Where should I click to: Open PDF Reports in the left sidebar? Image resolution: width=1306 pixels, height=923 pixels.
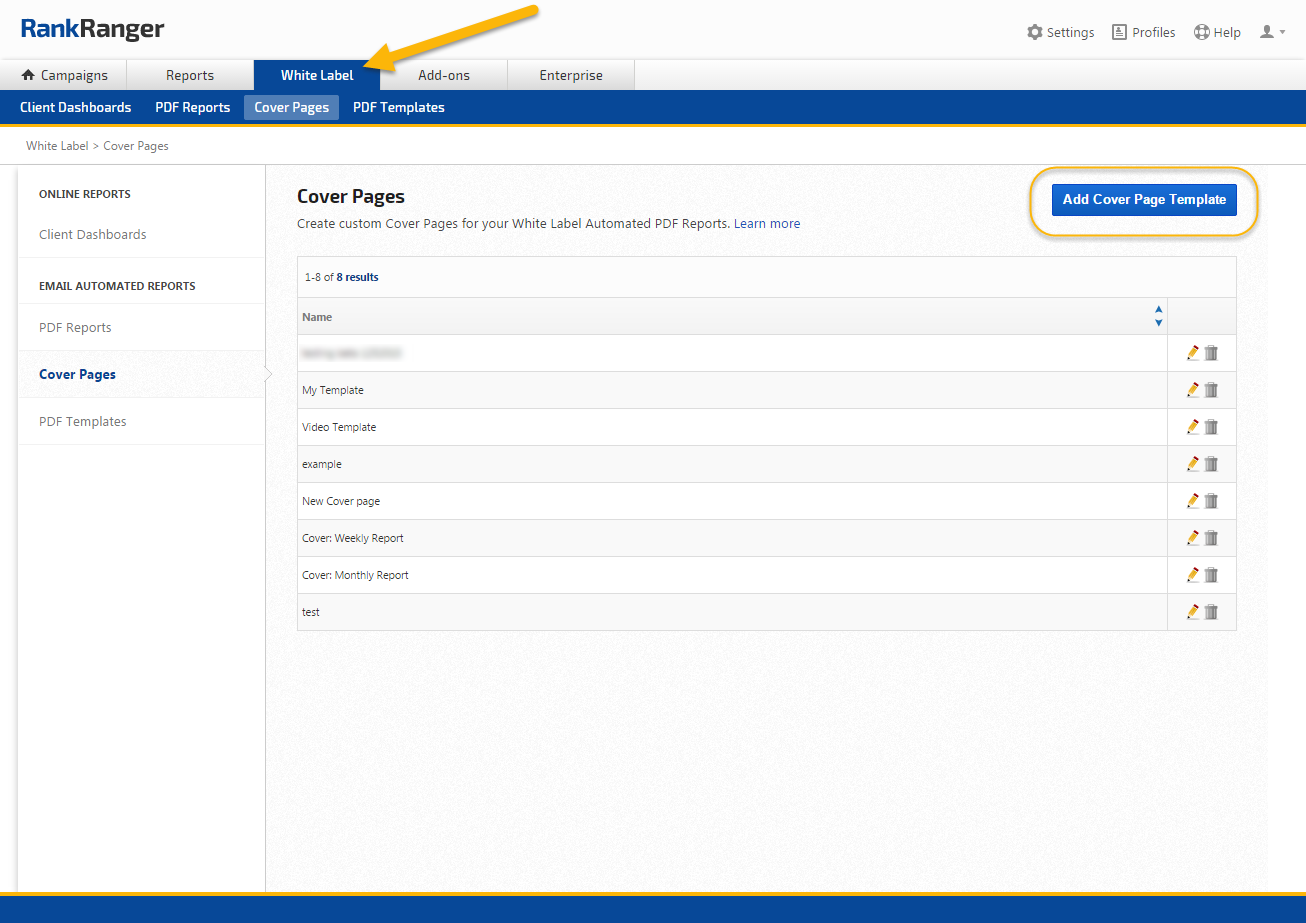pyautogui.click(x=75, y=328)
